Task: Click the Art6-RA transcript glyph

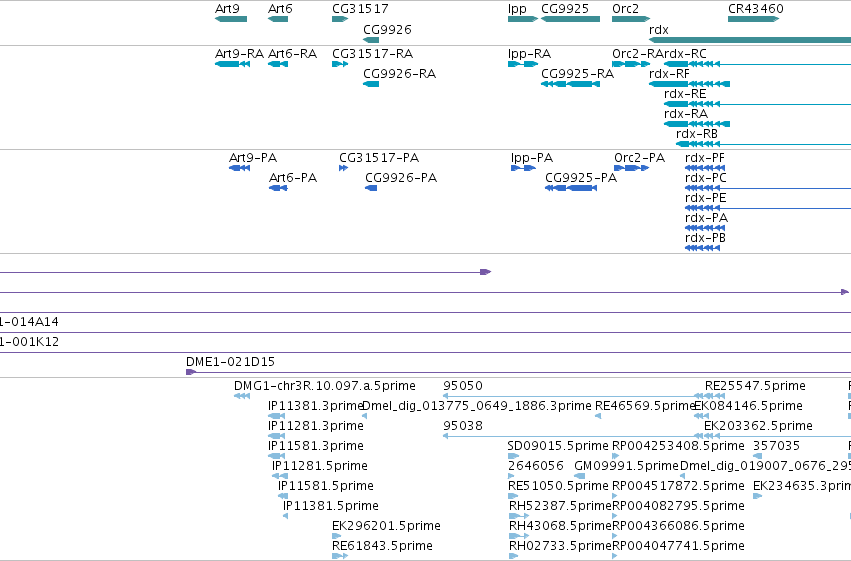Action: [x=278, y=64]
